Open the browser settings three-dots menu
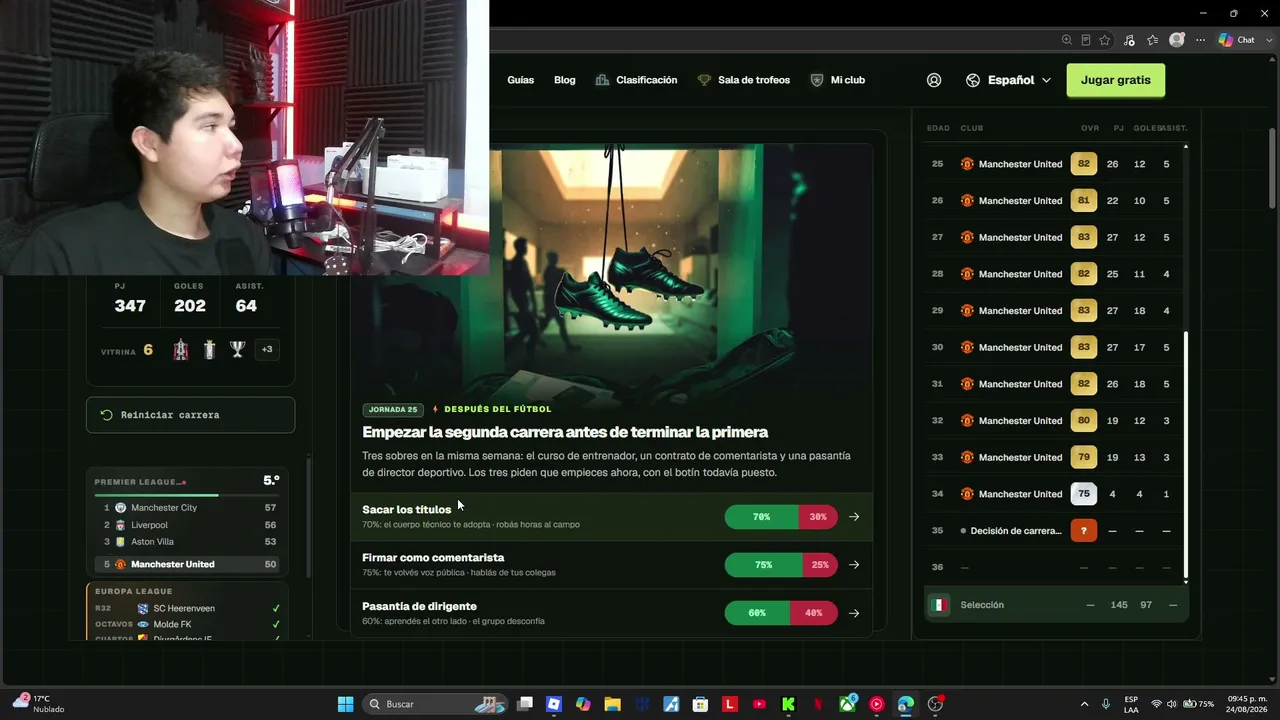 click(x=1201, y=40)
